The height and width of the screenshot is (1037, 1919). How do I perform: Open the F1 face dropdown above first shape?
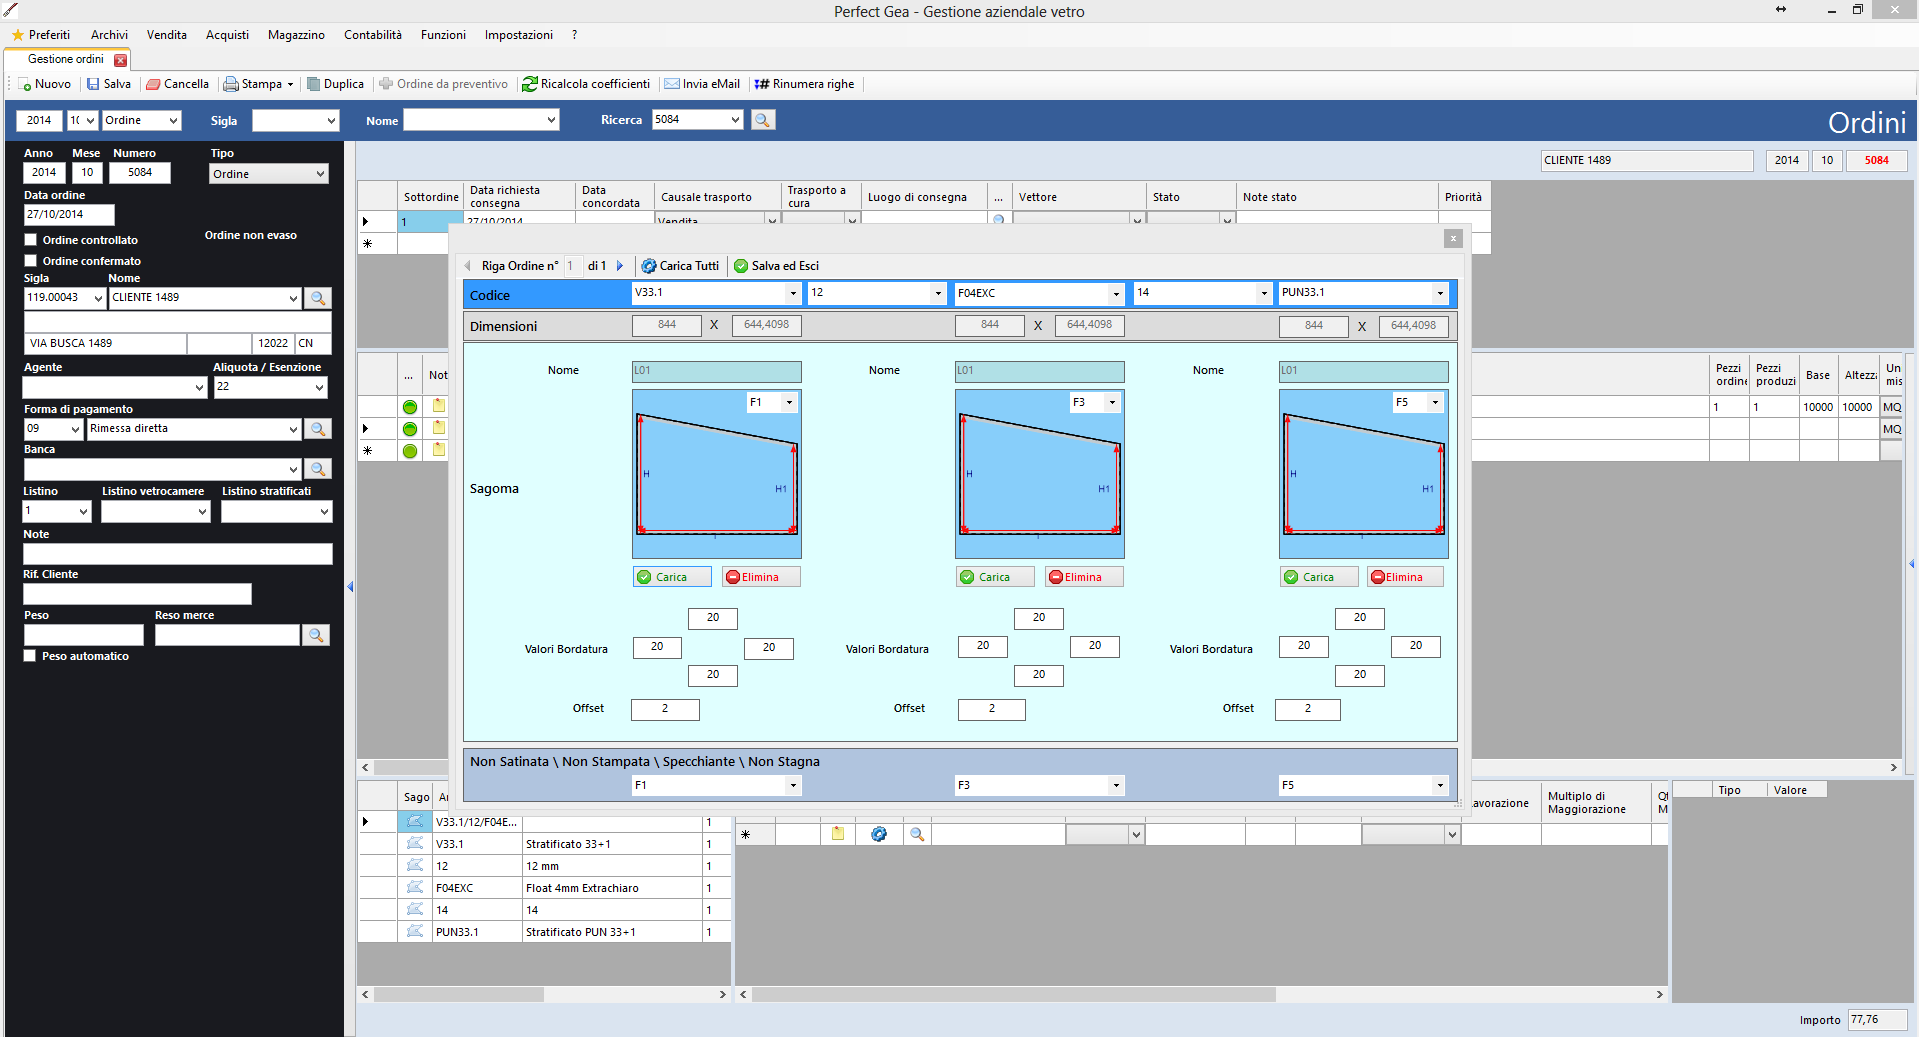pyautogui.click(x=789, y=402)
